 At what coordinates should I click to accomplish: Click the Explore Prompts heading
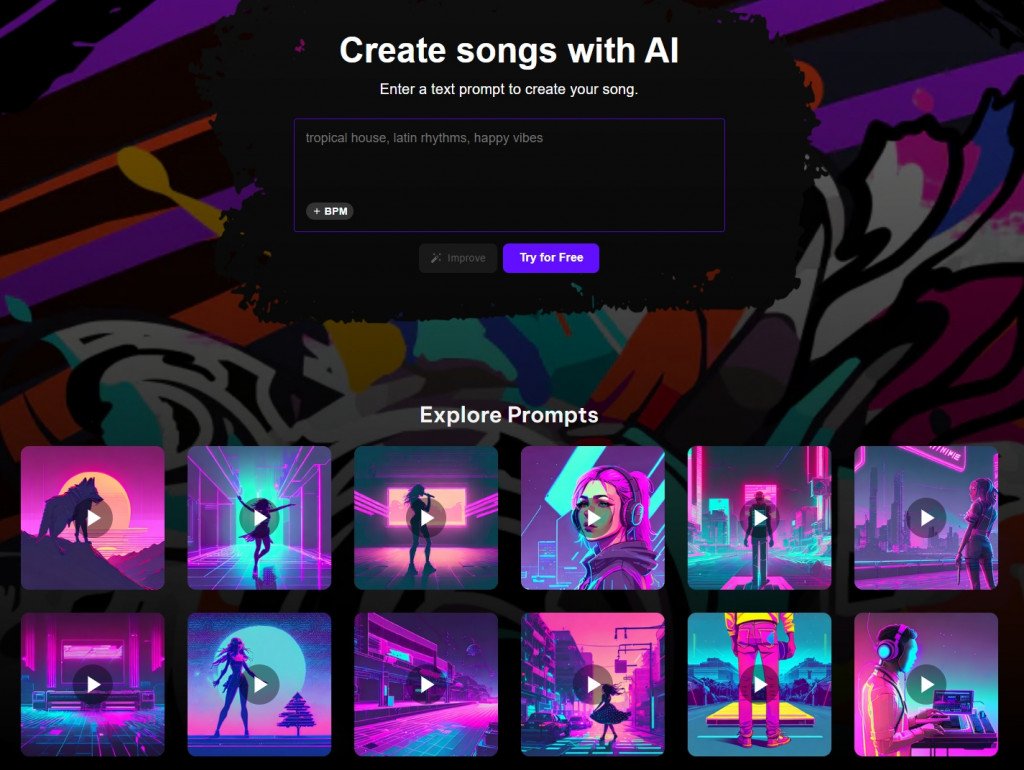pos(509,415)
